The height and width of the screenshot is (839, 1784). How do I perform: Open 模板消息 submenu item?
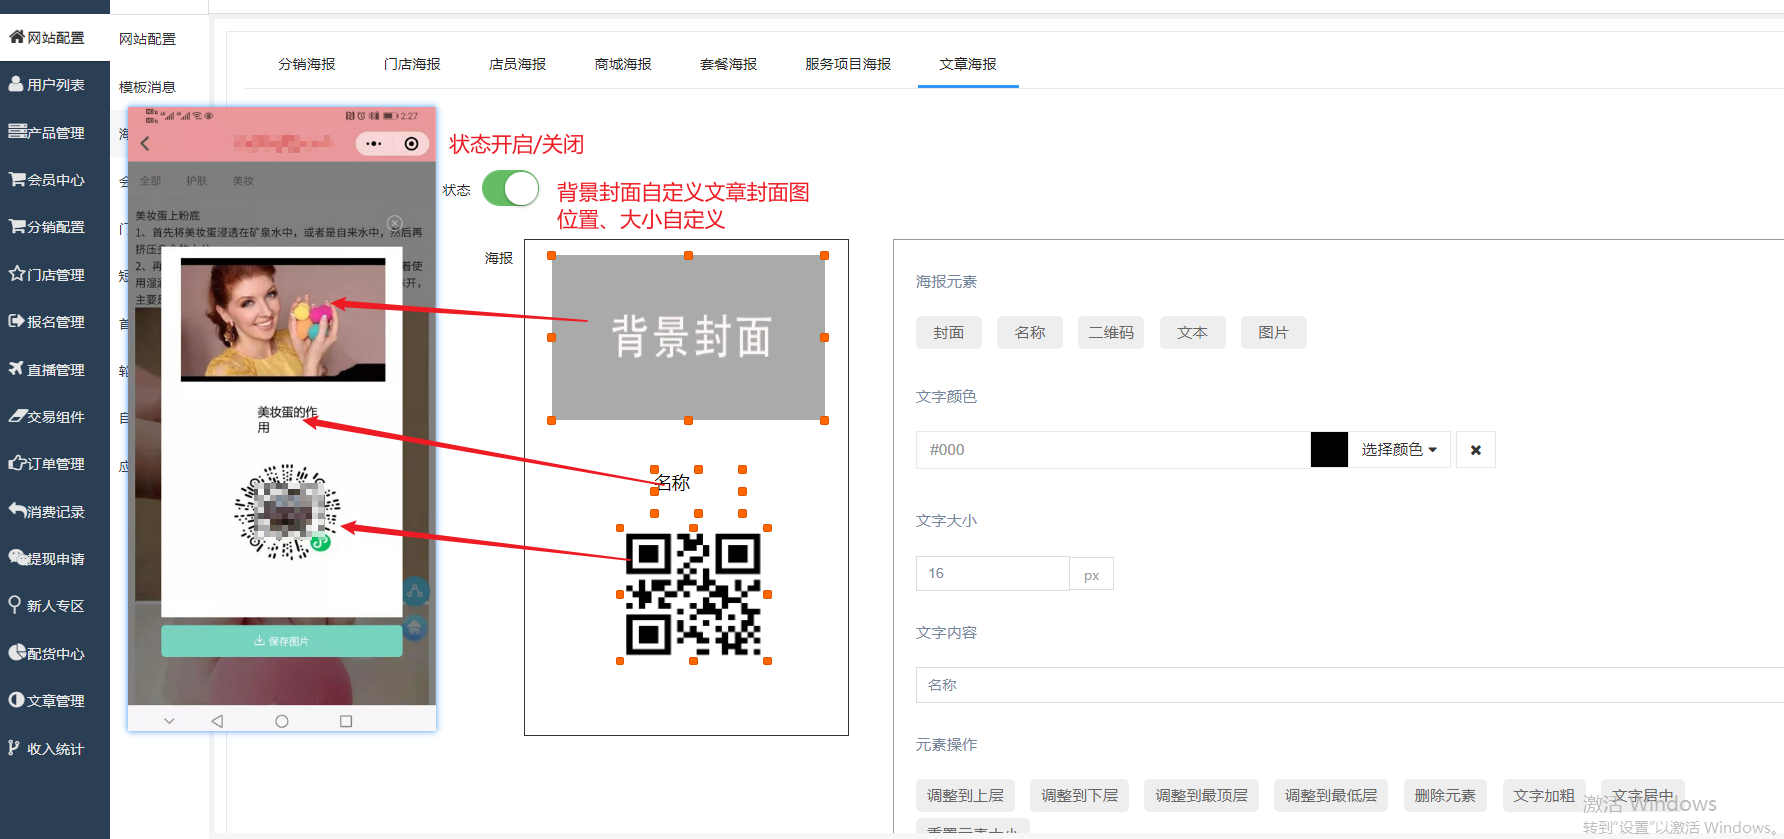coord(147,87)
